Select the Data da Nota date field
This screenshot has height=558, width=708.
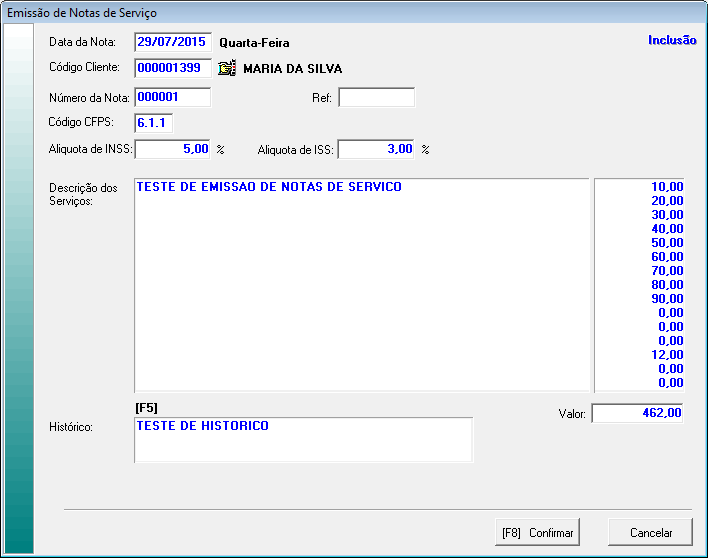(x=172, y=43)
